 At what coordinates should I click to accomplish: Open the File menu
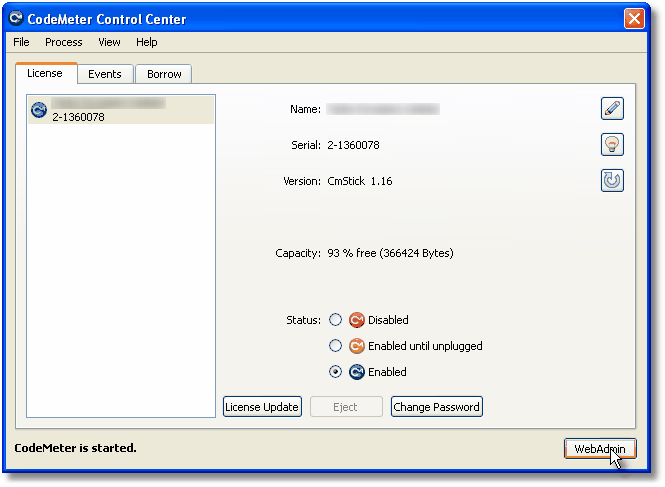pyautogui.click(x=21, y=42)
